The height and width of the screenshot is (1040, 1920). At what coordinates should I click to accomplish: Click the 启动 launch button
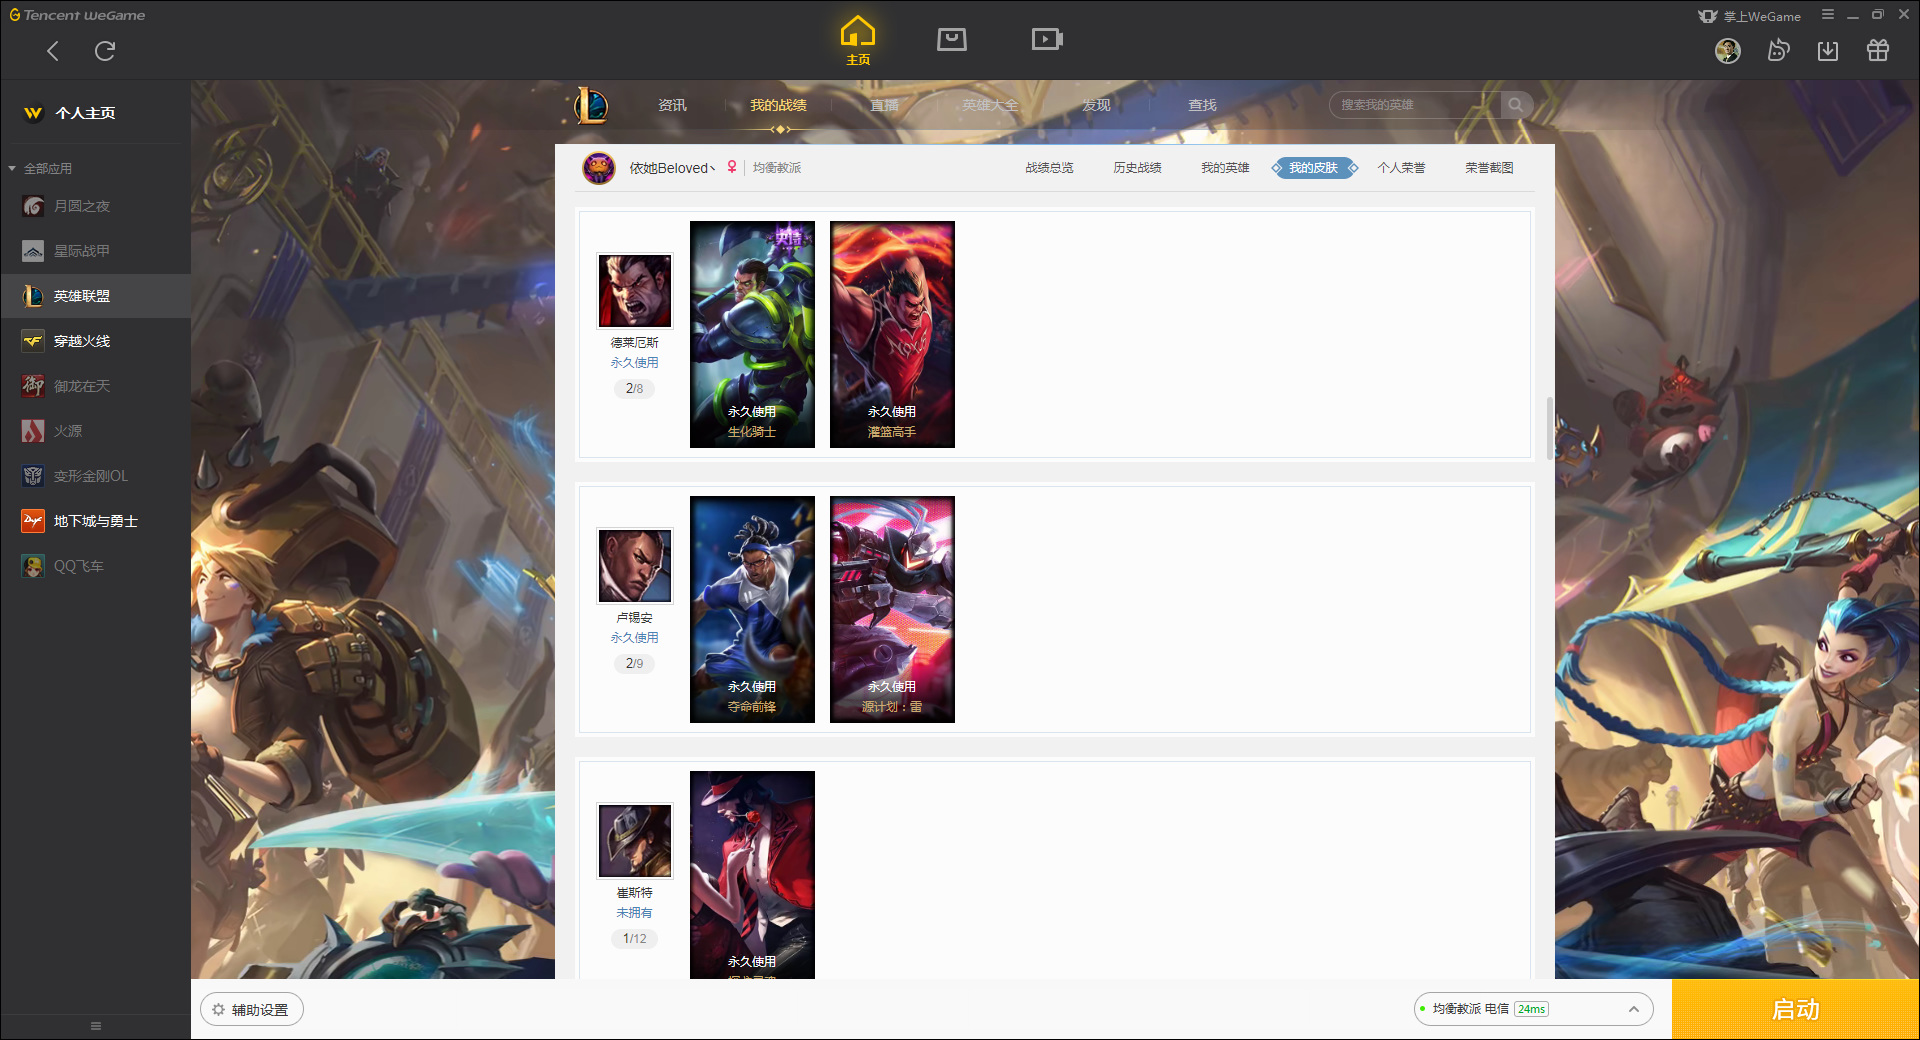pos(1795,1009)
